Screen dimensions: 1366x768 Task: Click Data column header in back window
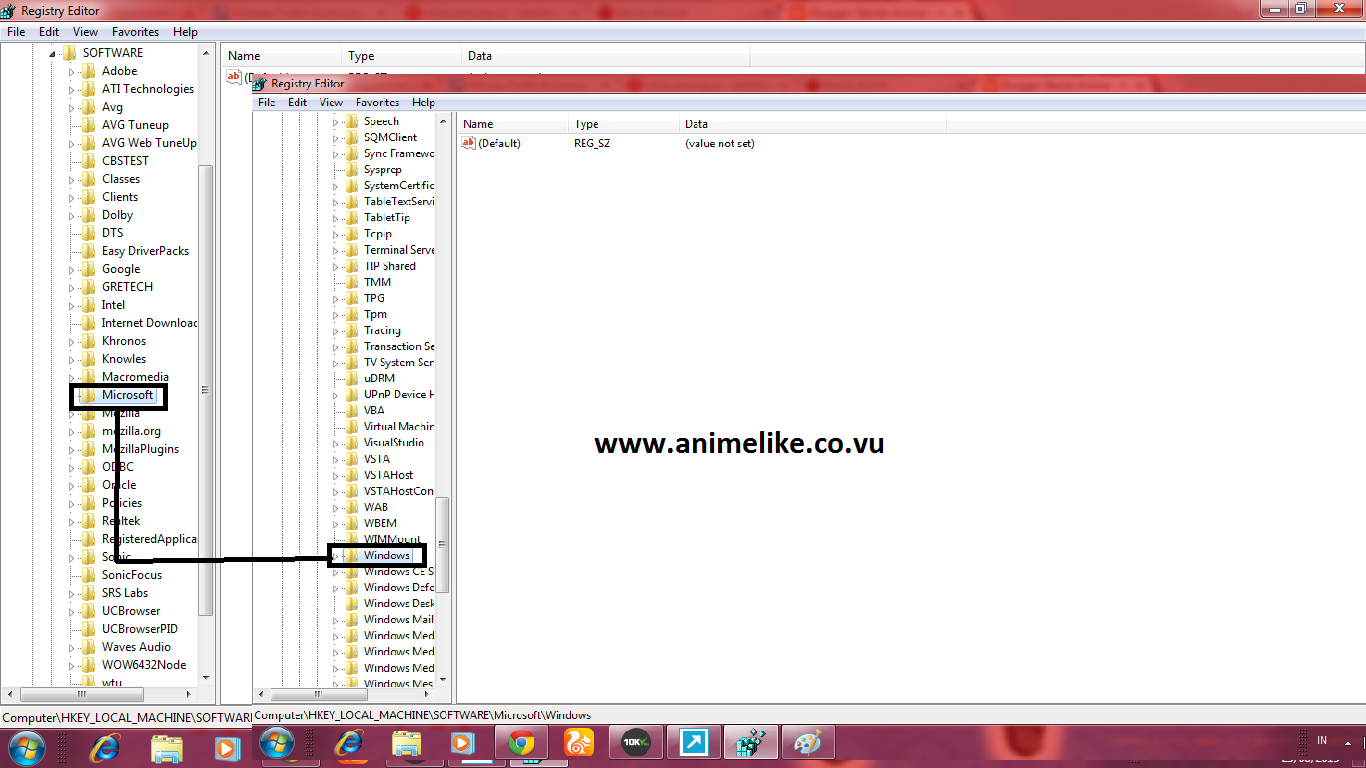[607, 56]
